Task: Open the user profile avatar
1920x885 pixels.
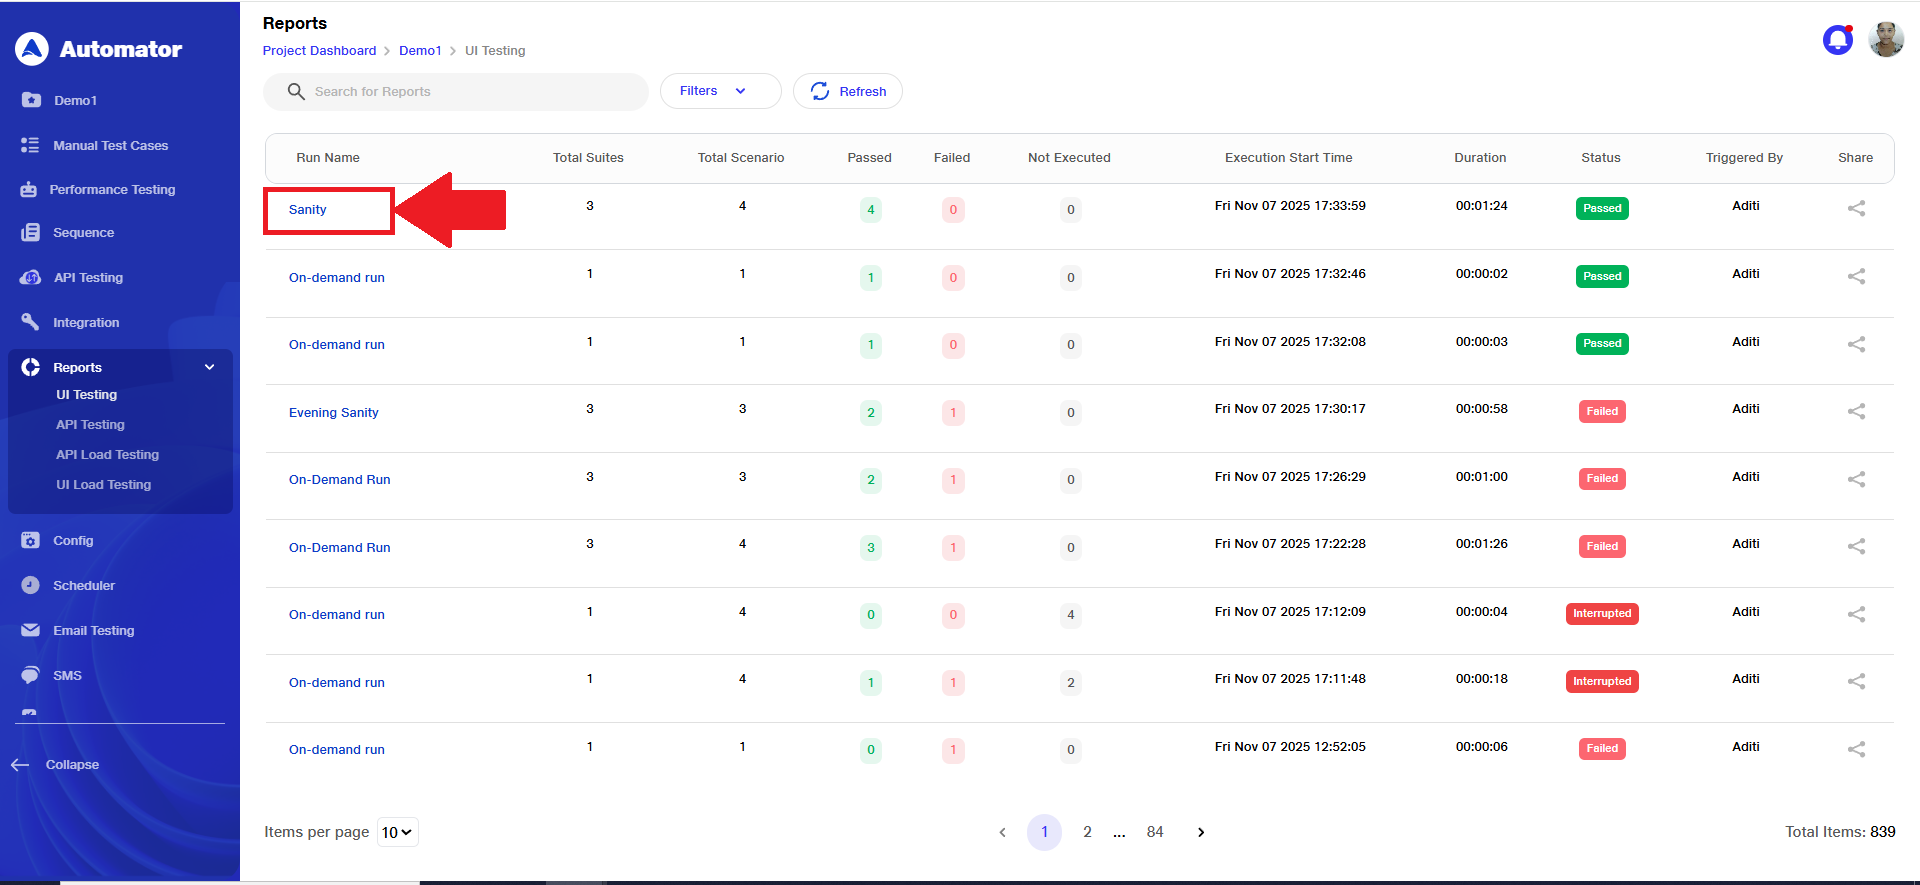Action: 1886,40
